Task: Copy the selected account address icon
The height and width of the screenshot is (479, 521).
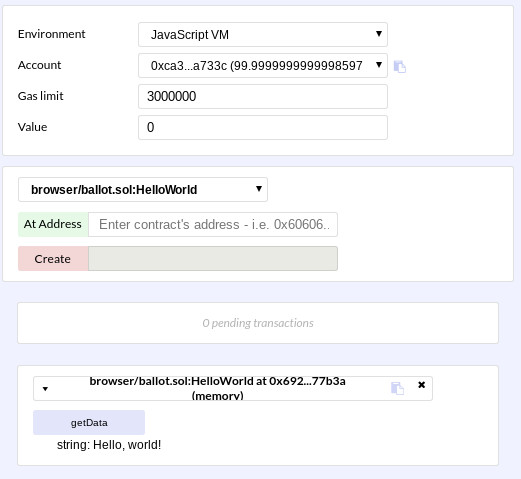Action: click(x=399, y=66)
